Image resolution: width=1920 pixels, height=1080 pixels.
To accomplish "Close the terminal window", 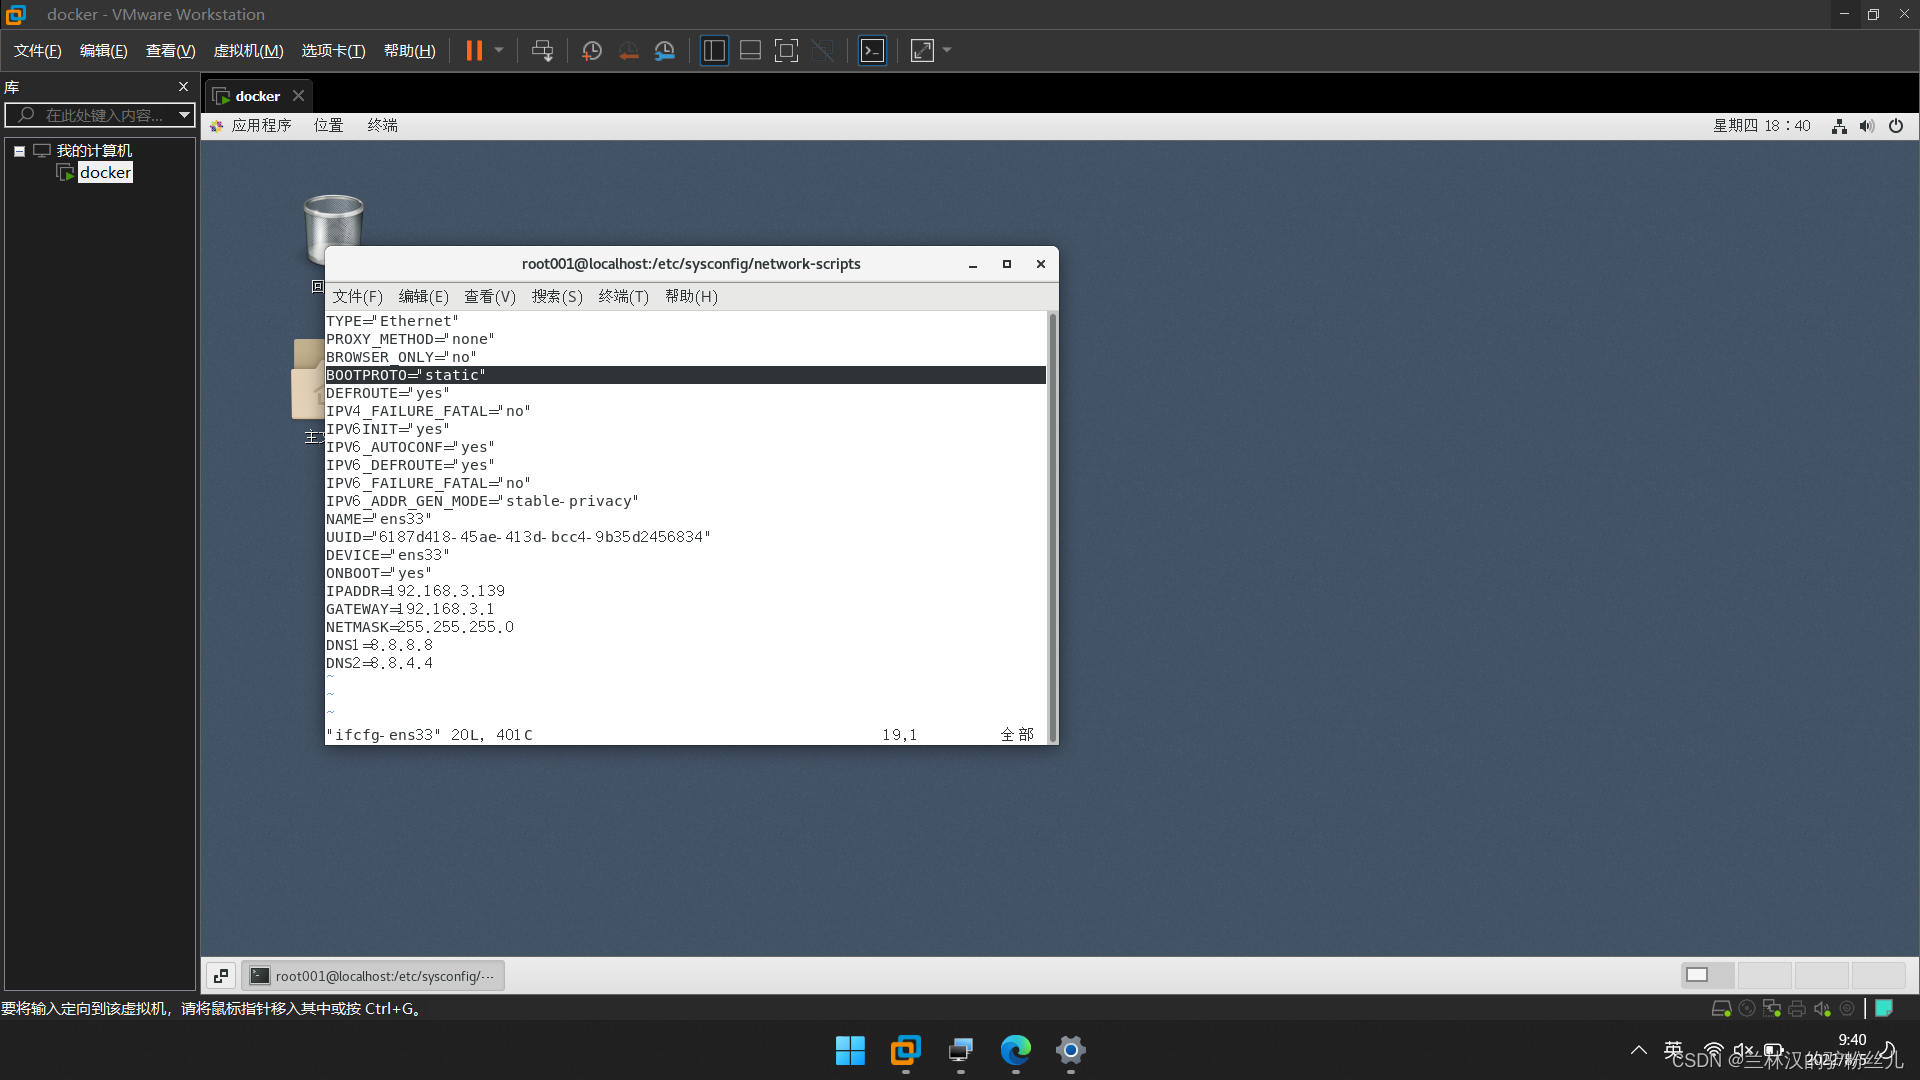I will point(1041,265).
